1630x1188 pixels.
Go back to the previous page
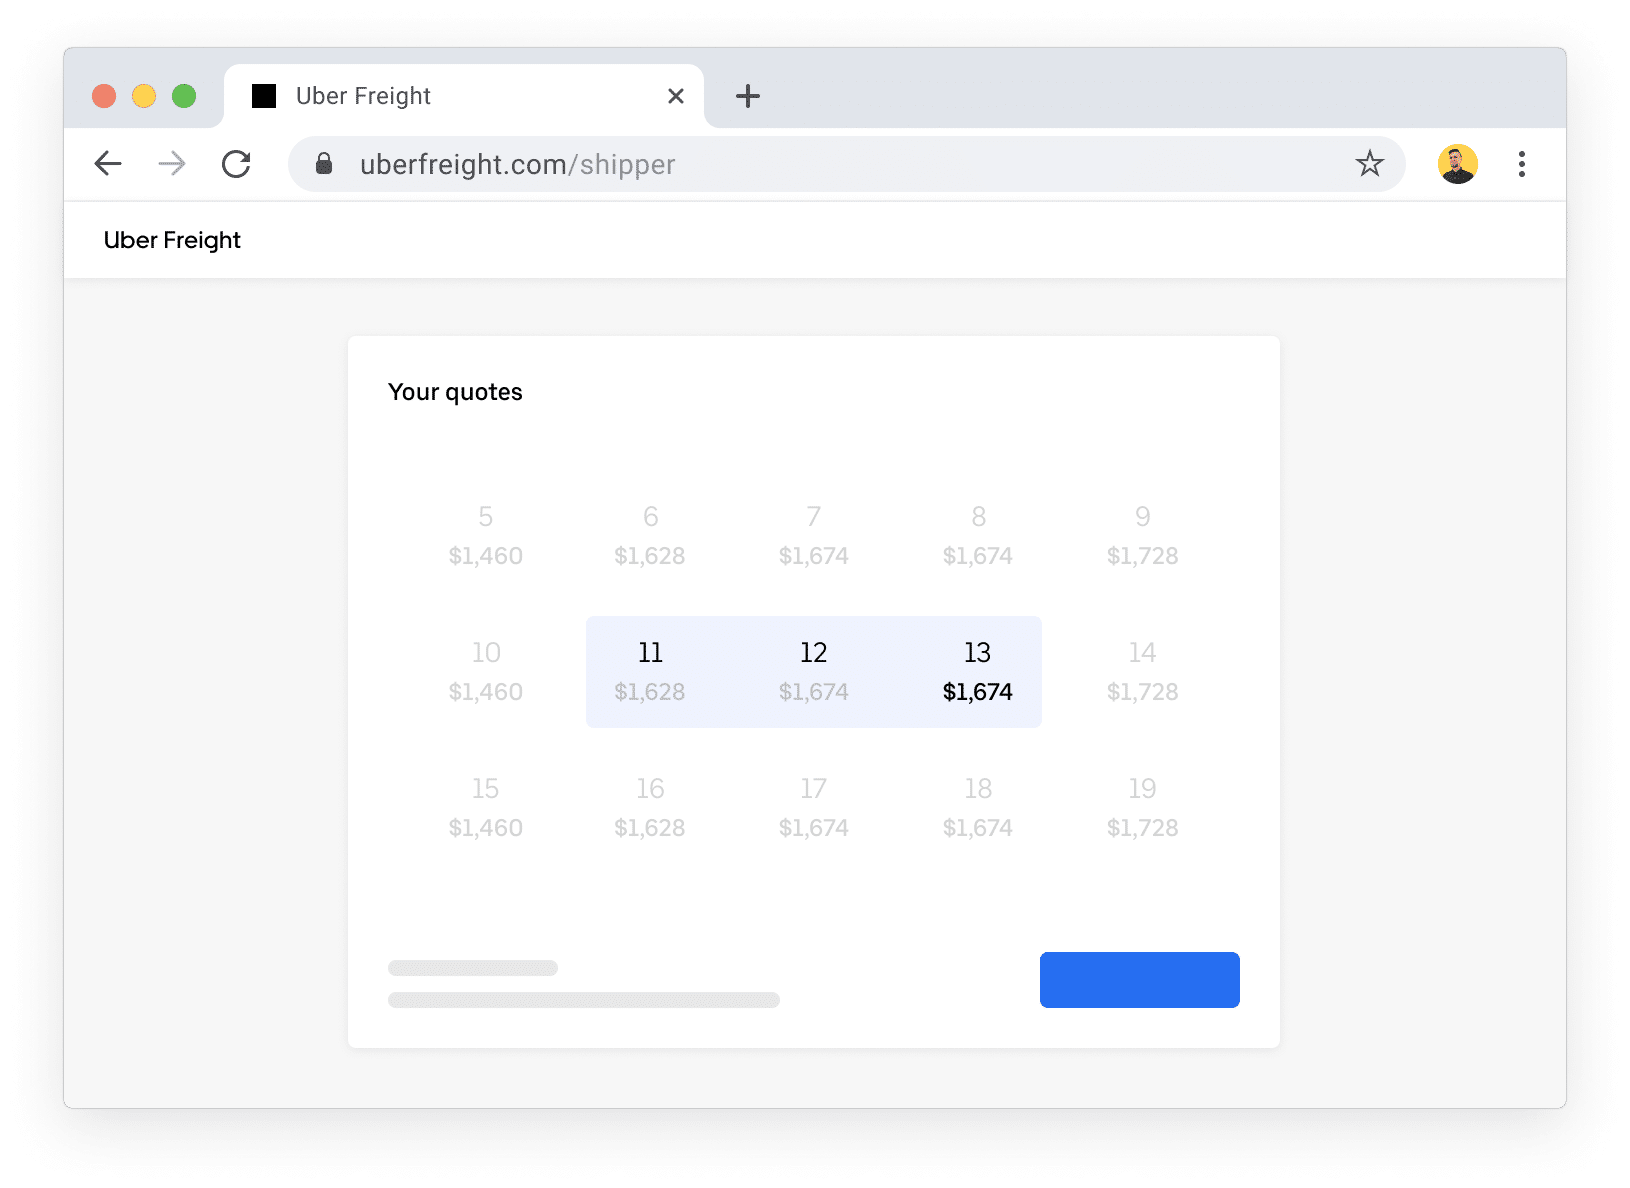108,164
